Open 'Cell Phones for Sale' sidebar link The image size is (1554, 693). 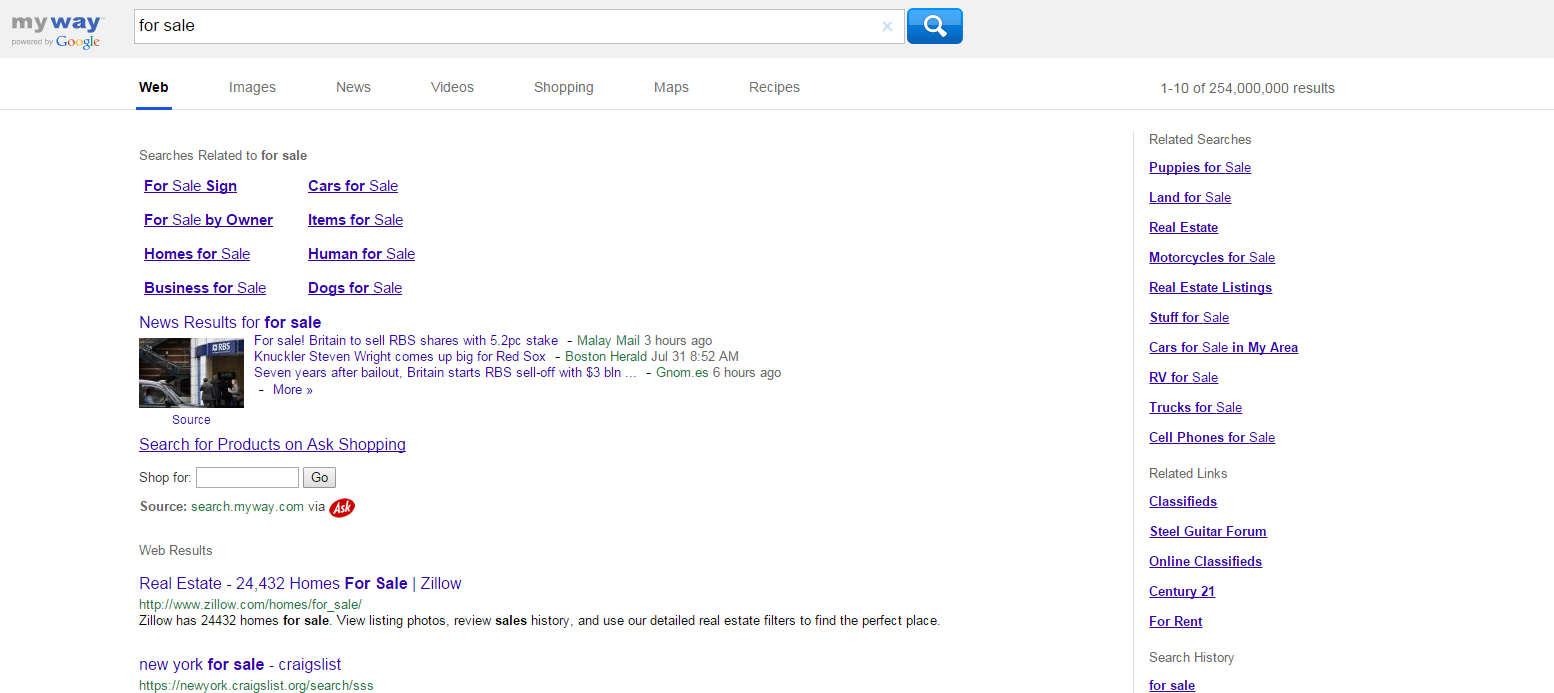pyautogui.click(x=1212, y=438)
